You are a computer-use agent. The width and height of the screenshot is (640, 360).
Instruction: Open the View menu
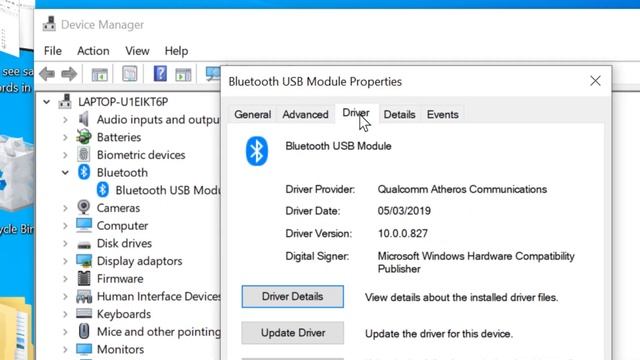137,51
